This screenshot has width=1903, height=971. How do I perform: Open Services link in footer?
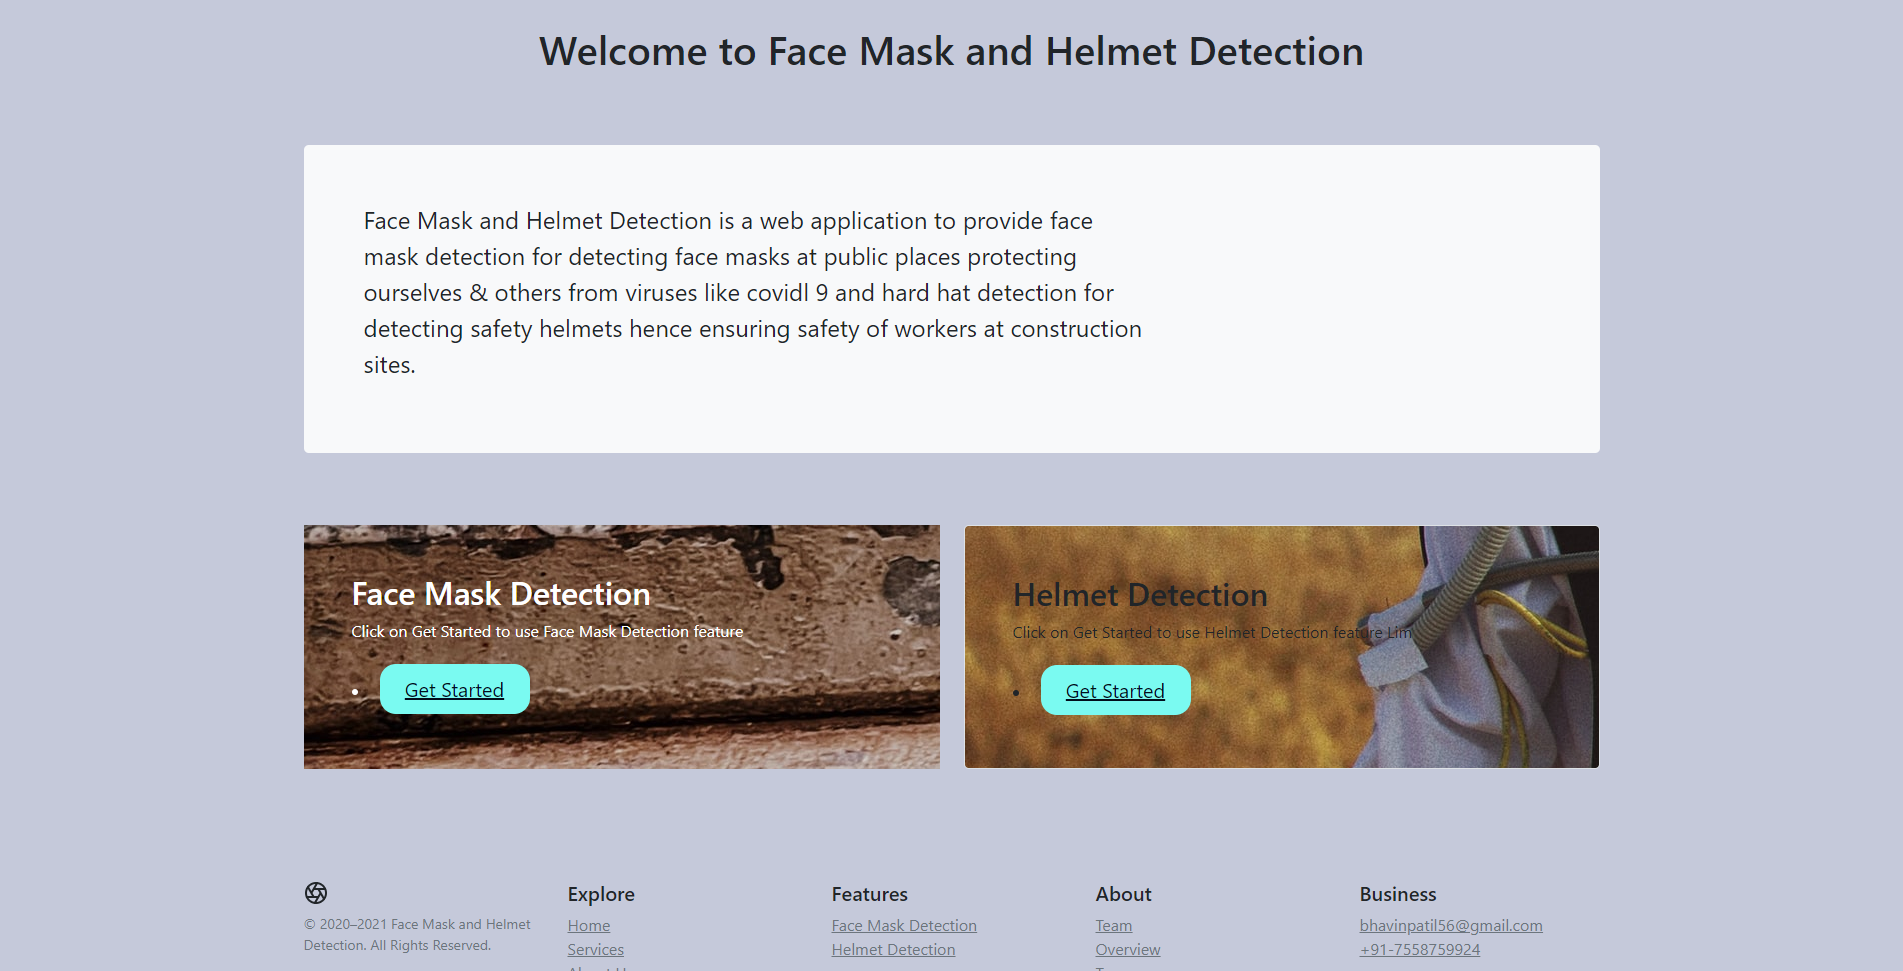(x=596, y=950)
